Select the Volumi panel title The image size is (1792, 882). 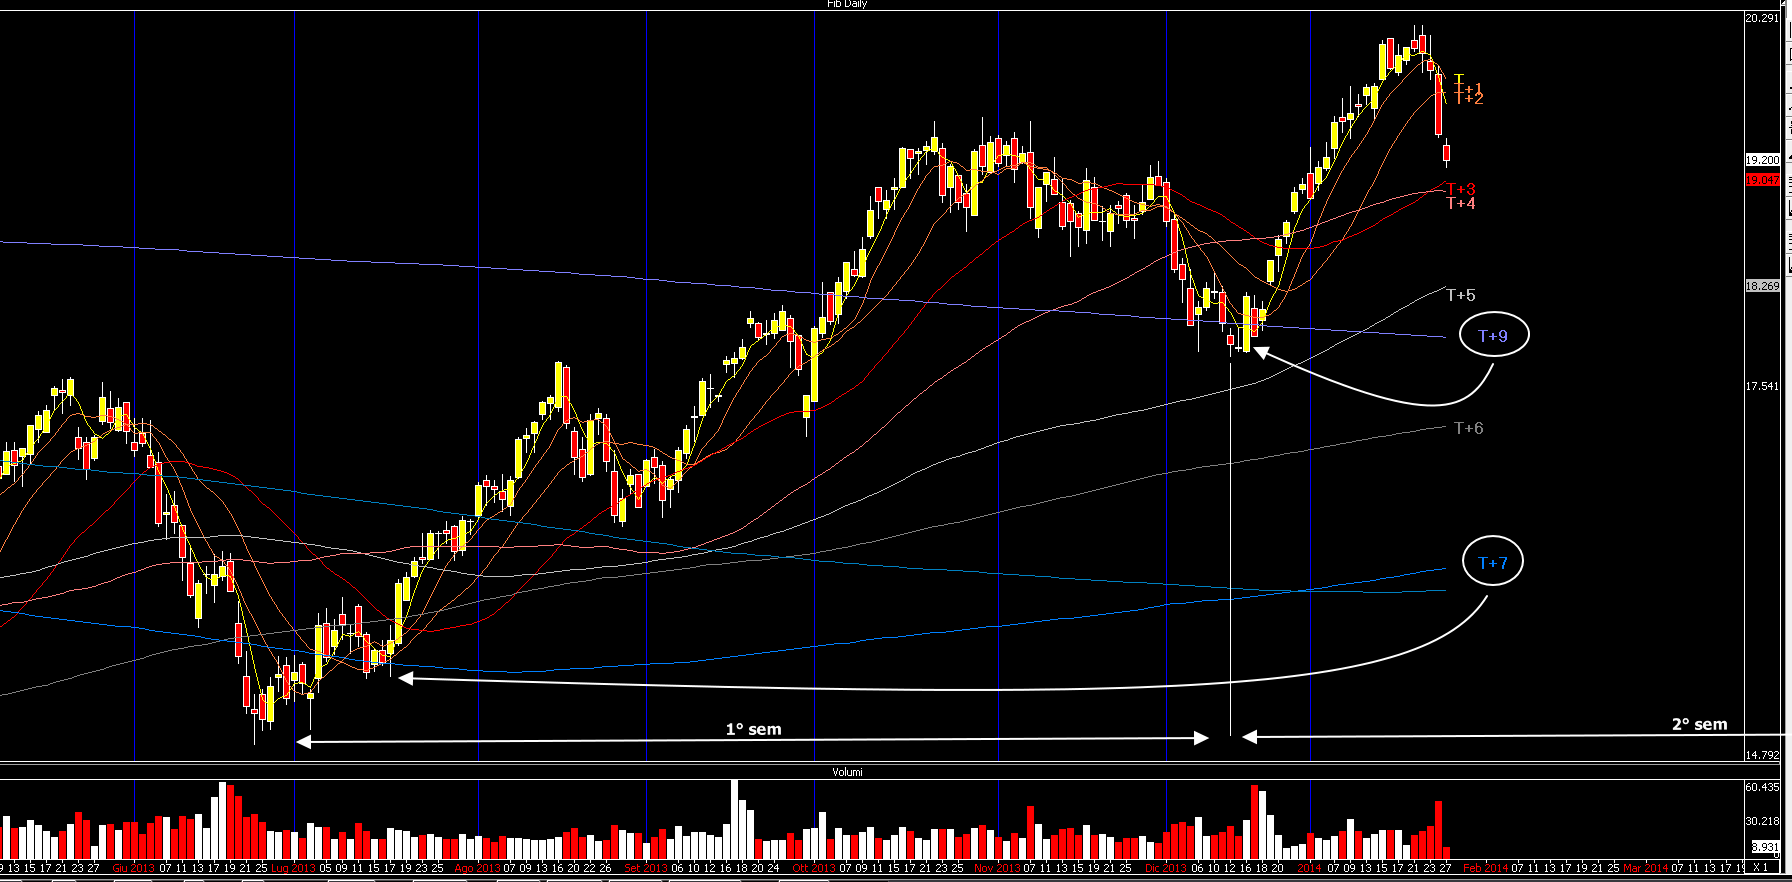847,772
